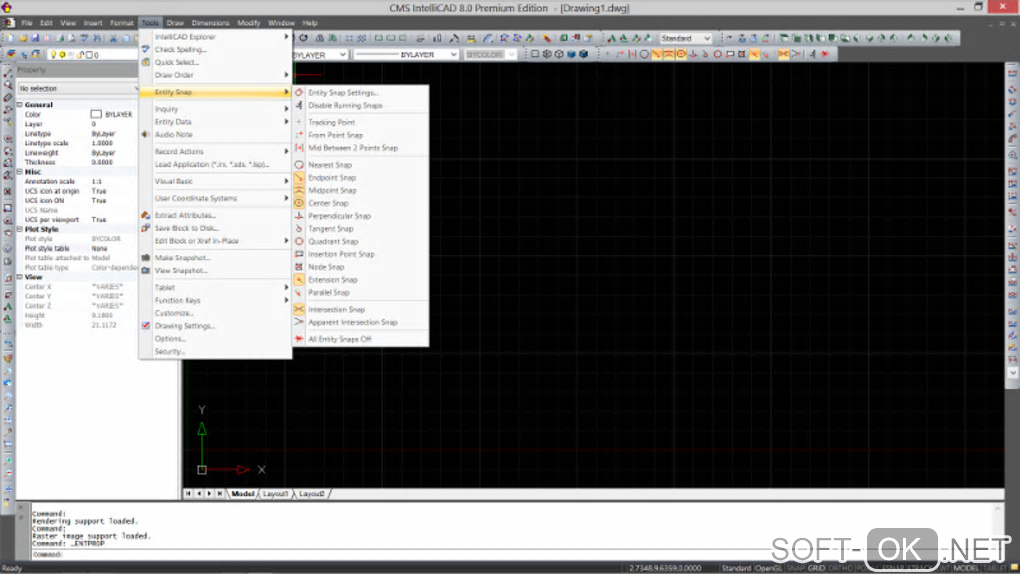Open the File menu
This screenshot has width=1020, height=574.
pyautogui.click(x=27, y=23)
